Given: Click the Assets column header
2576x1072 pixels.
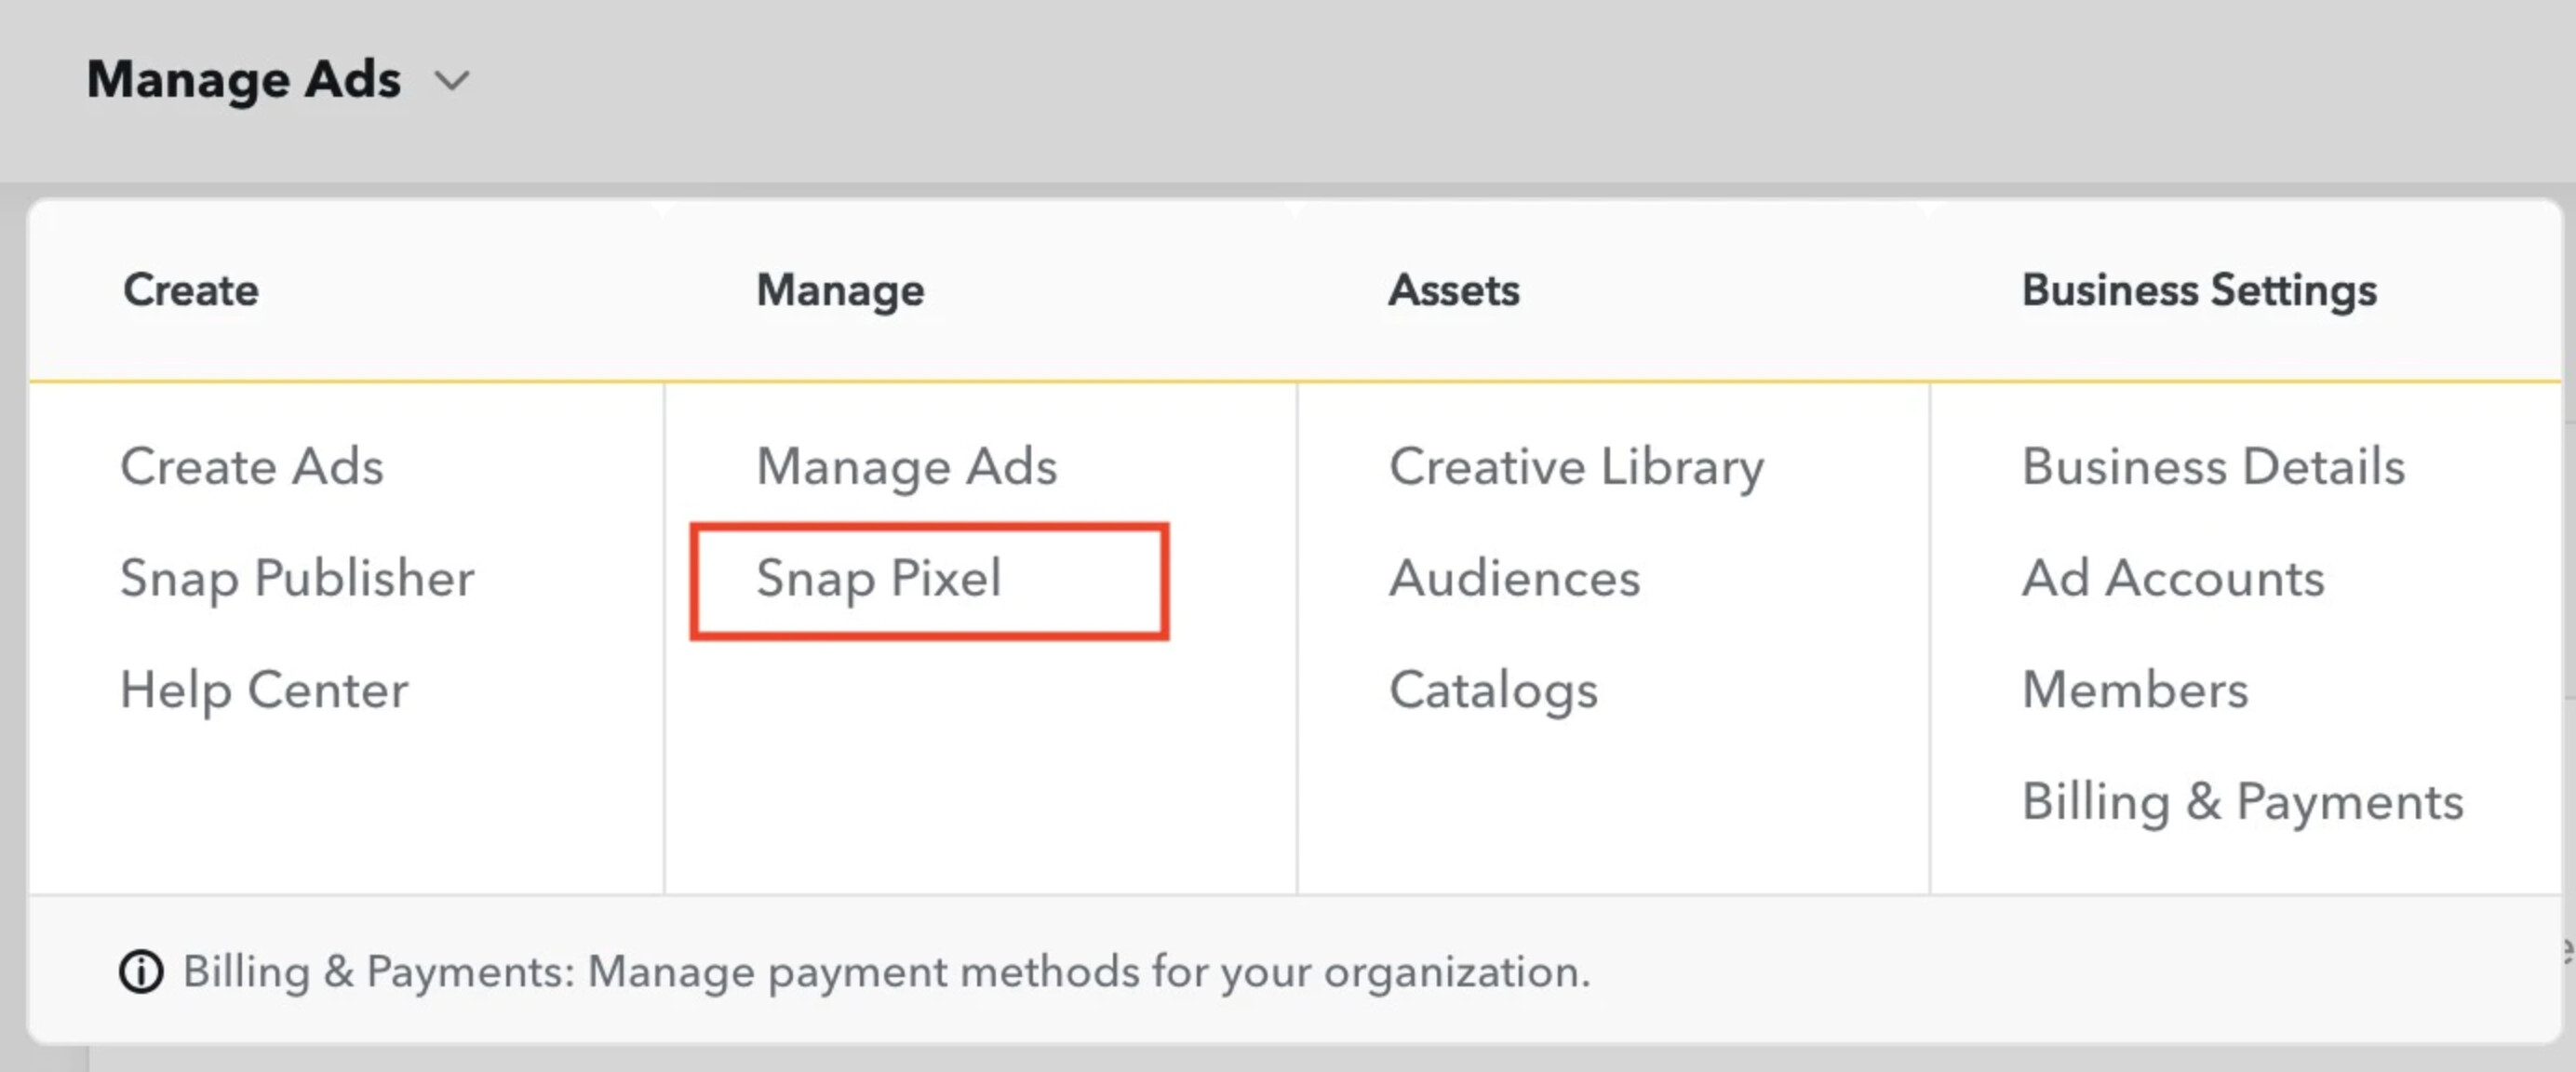Looking at the screenshot, I should click(1453, 291).
